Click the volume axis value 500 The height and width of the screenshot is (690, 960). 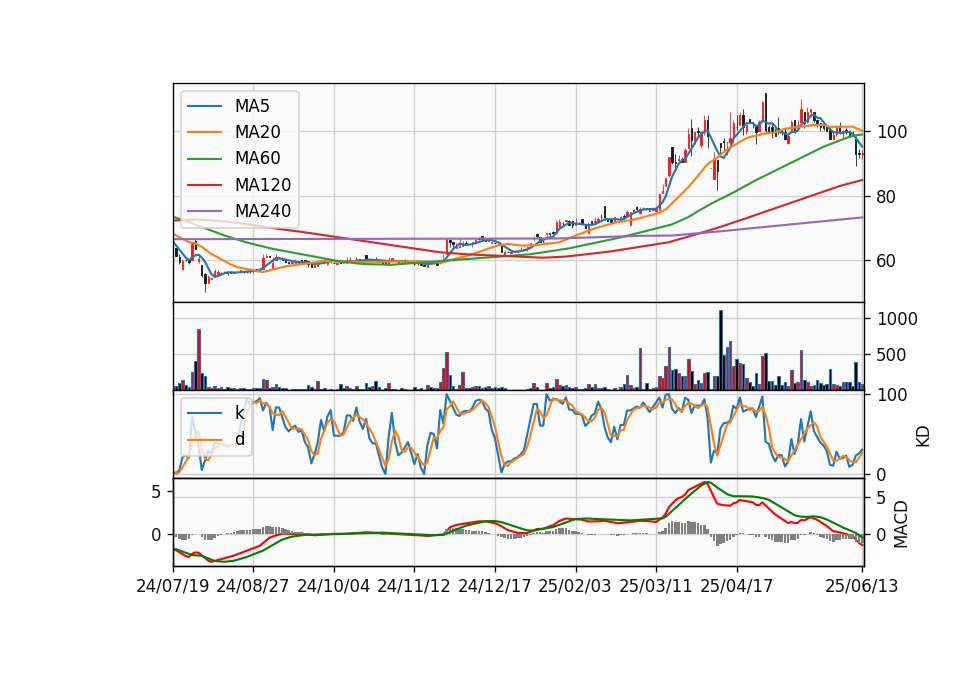tap(893, 355)
